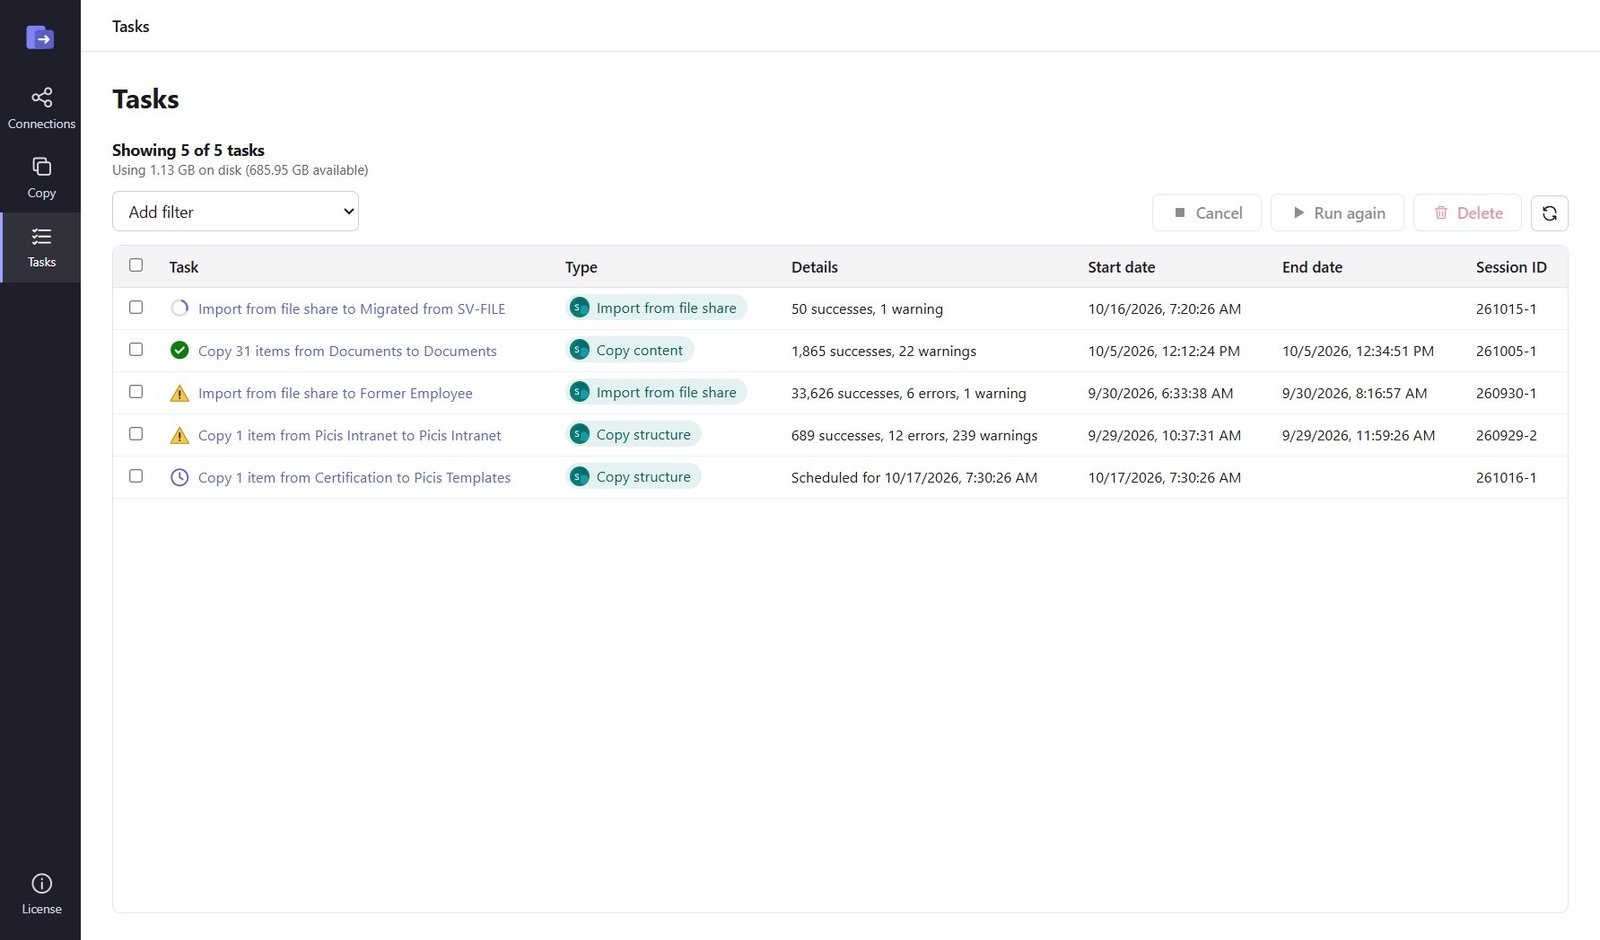
Task: Click the warning icon on Former Employee task
Action: [x=179, y=393]
